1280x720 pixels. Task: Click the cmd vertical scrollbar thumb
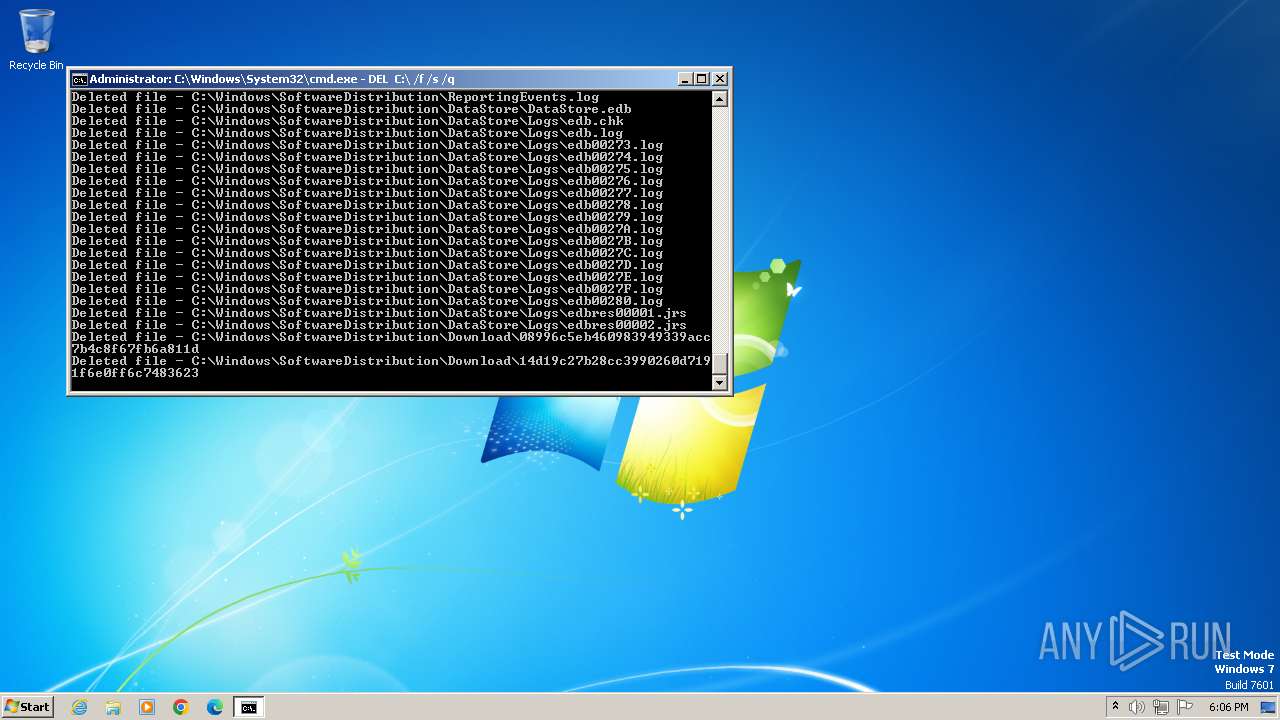click(719, 364)
